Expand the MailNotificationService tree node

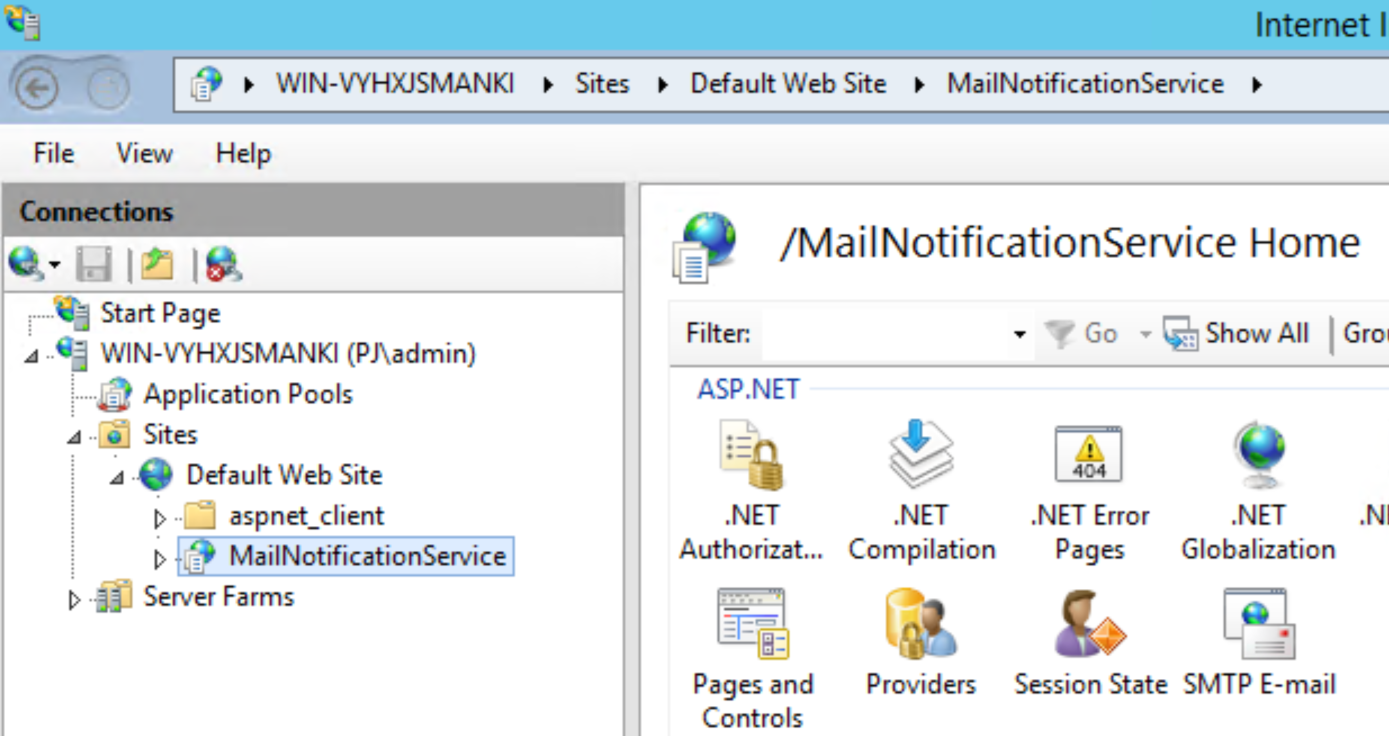160,558
